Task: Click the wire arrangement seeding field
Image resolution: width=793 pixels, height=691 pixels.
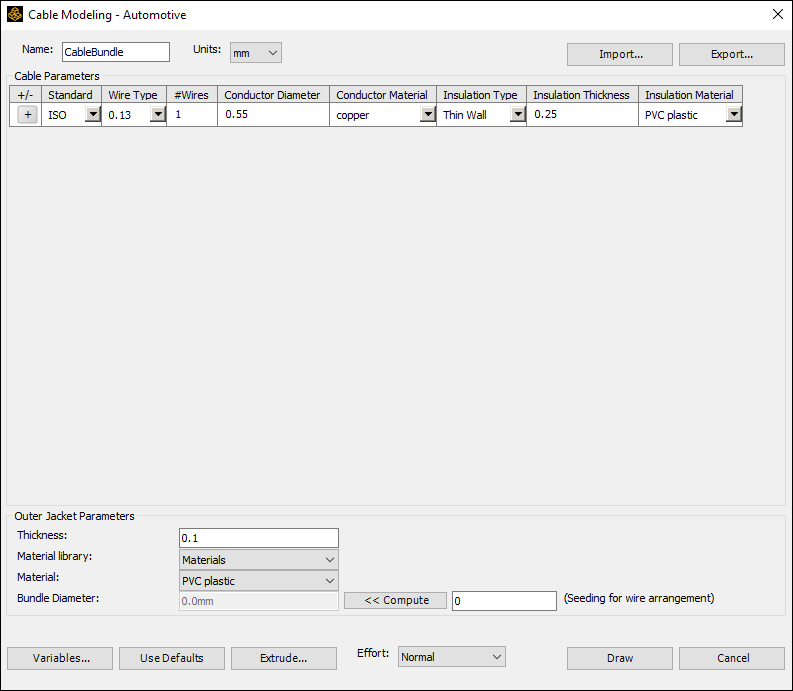Action: click(x=504, y=601)
